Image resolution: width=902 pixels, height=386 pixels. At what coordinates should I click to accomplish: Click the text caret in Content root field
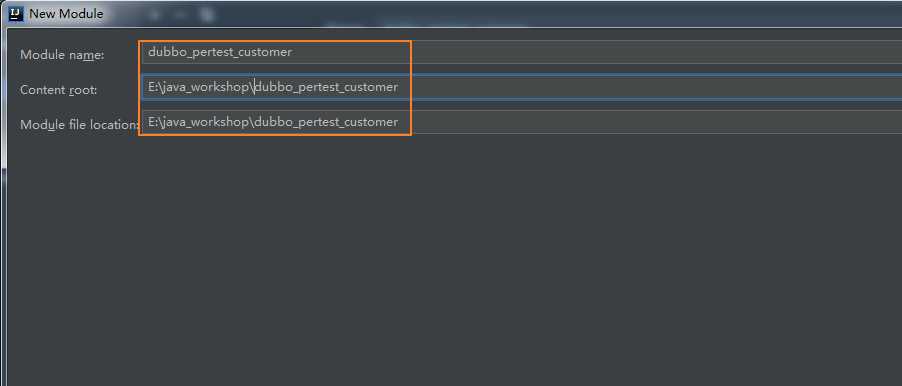coord(255,87)
